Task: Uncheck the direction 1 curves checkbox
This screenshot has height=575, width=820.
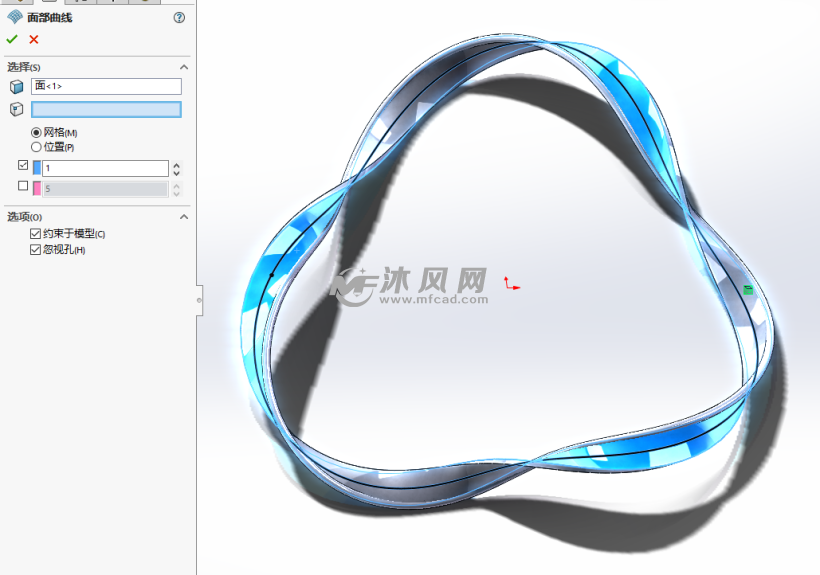Action: [23, 165]
